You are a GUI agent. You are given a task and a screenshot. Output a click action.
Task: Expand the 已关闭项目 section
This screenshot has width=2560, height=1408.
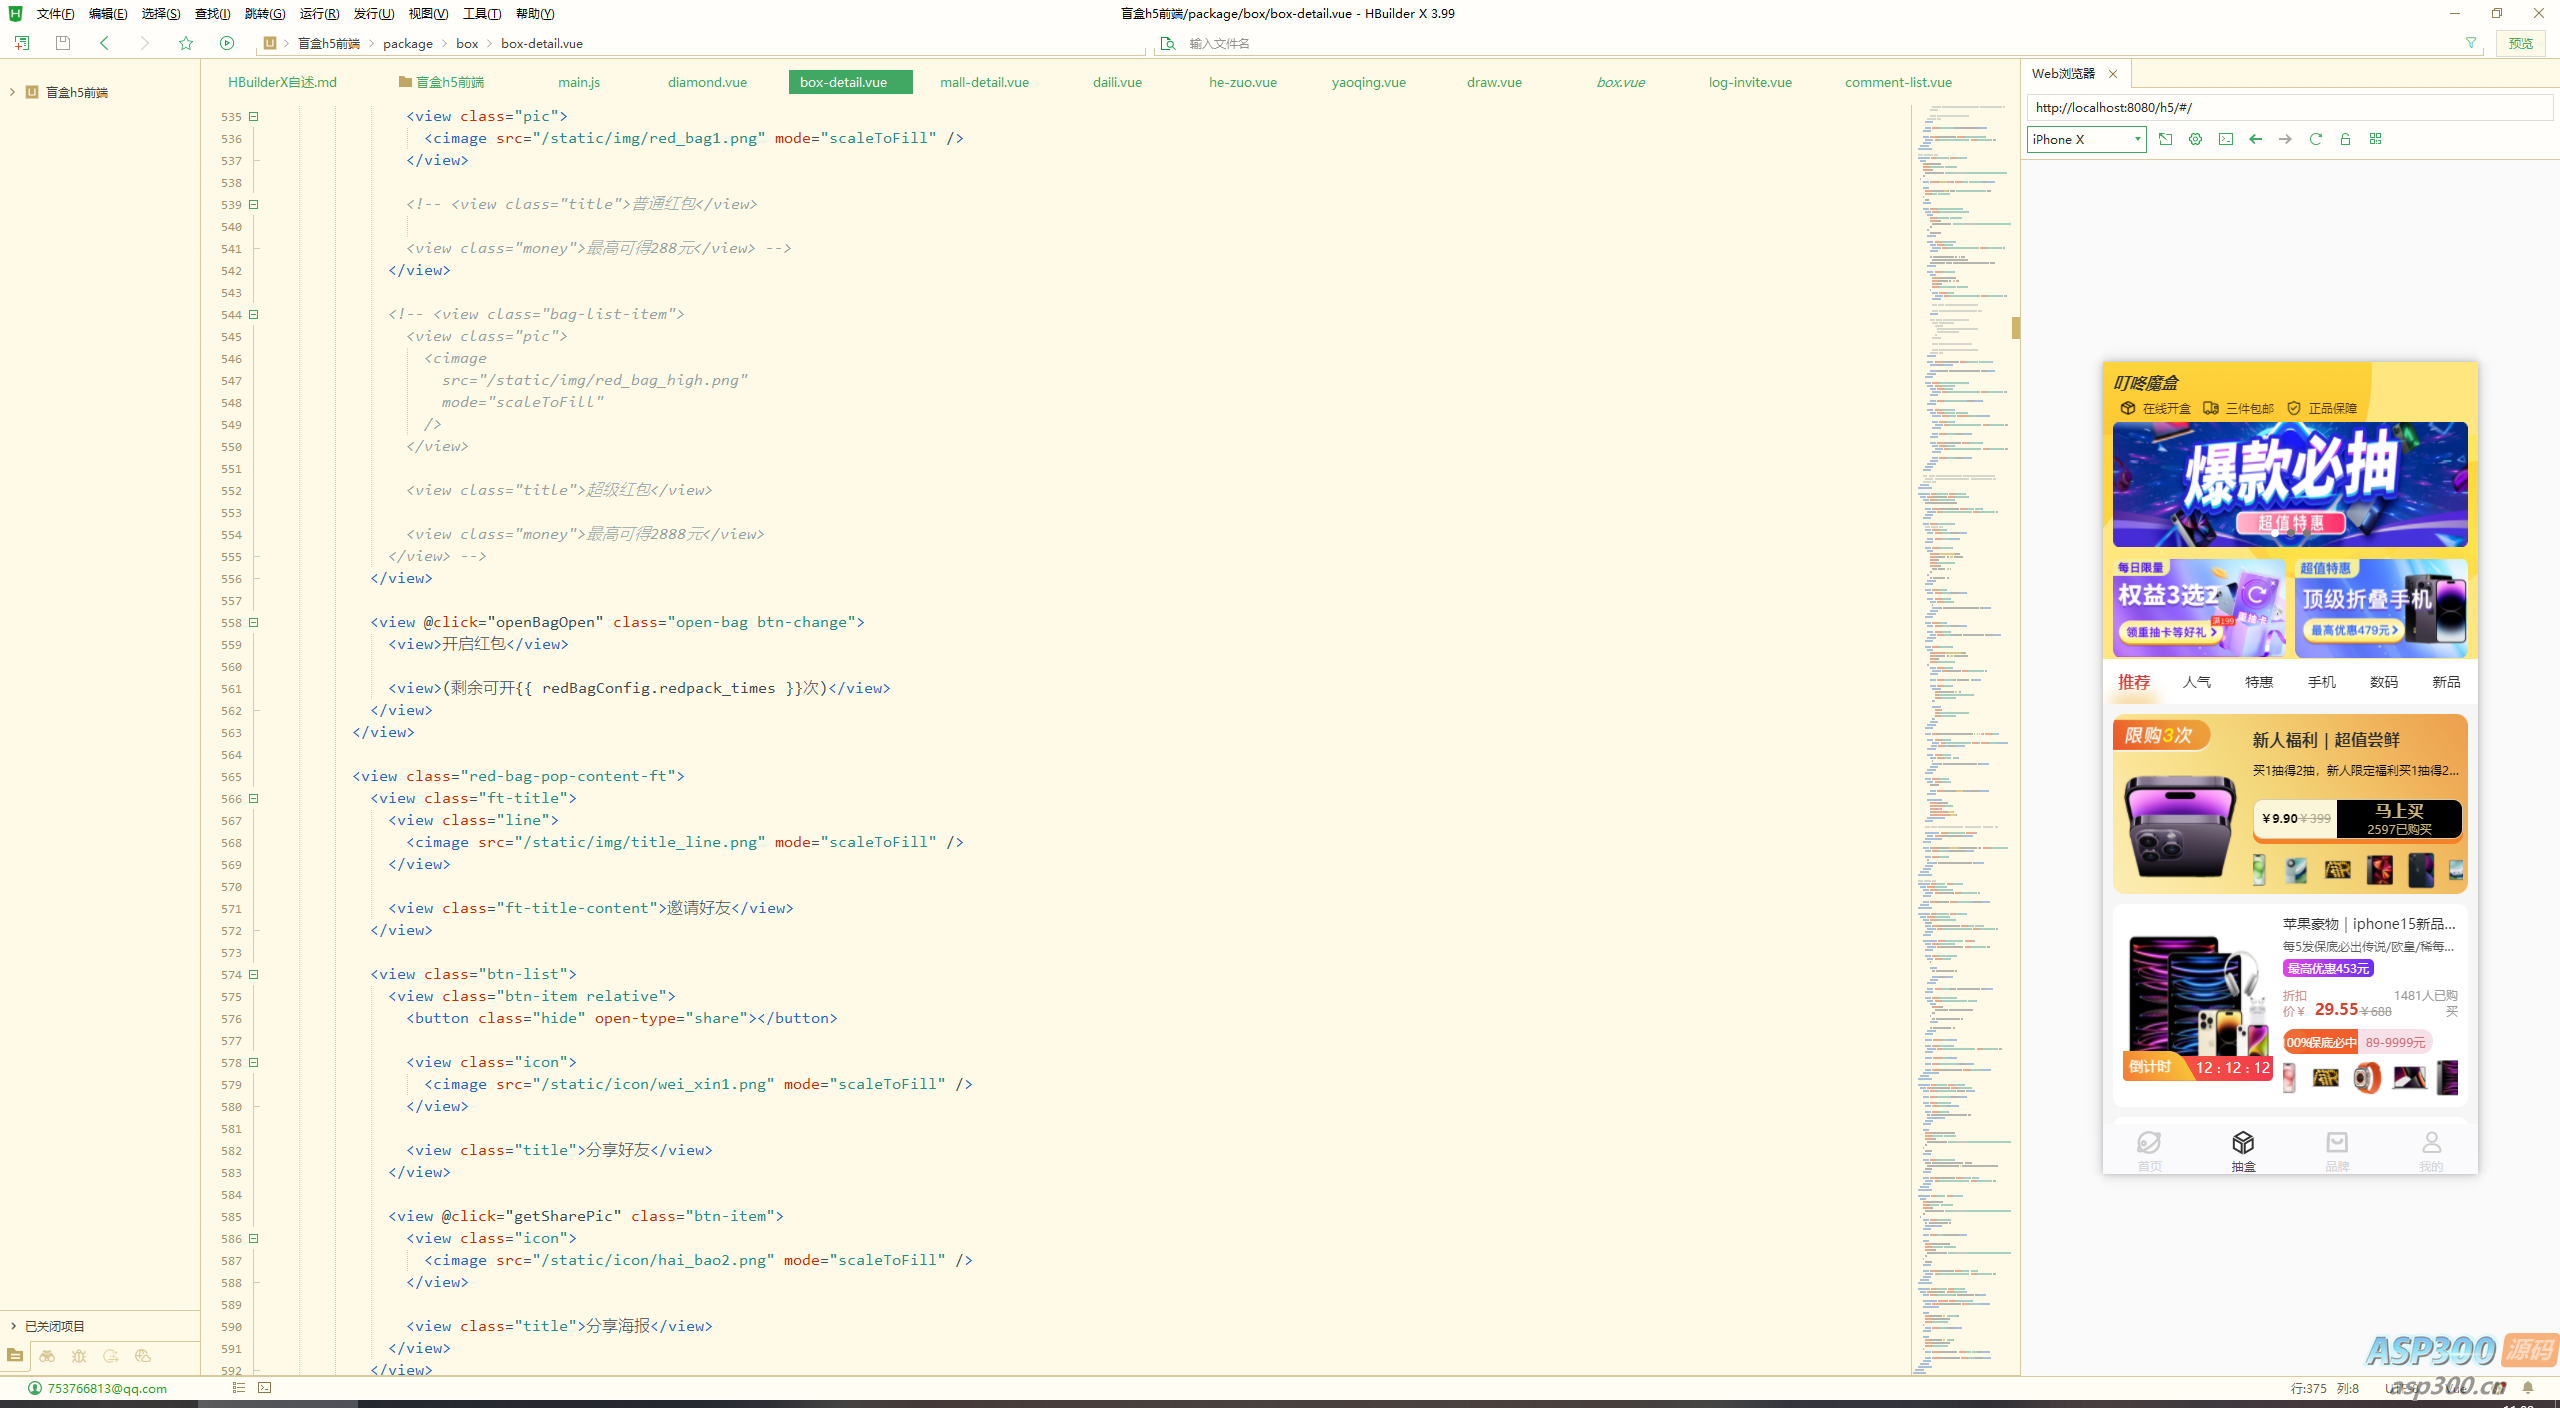click(x=13, y=1326)
